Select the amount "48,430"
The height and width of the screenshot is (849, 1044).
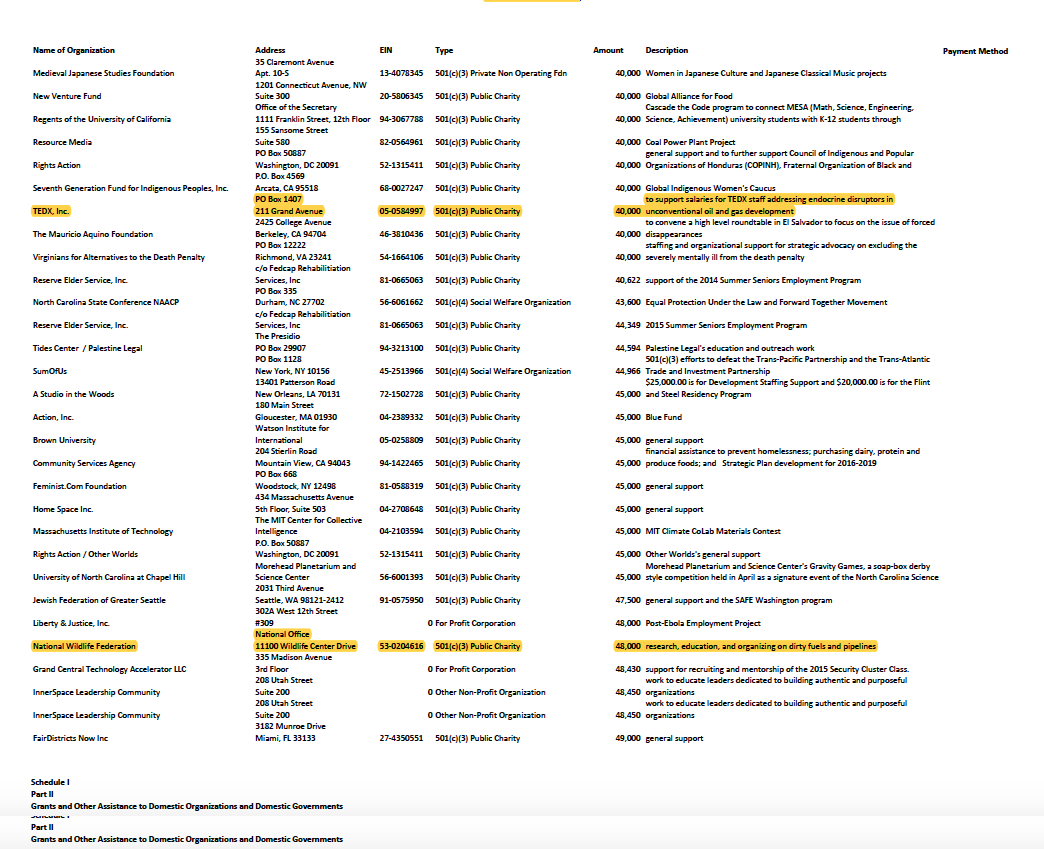pos(628,669)
